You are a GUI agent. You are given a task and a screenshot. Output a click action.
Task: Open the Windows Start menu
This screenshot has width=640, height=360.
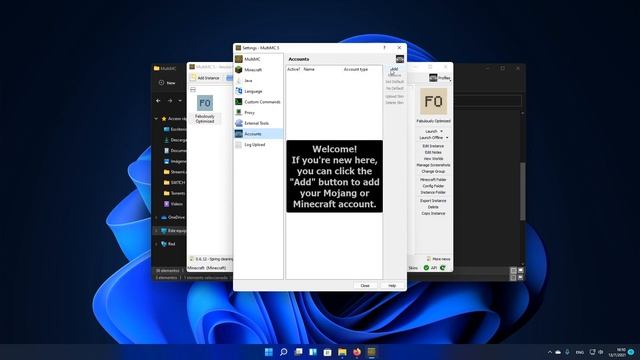click(269, 352)
